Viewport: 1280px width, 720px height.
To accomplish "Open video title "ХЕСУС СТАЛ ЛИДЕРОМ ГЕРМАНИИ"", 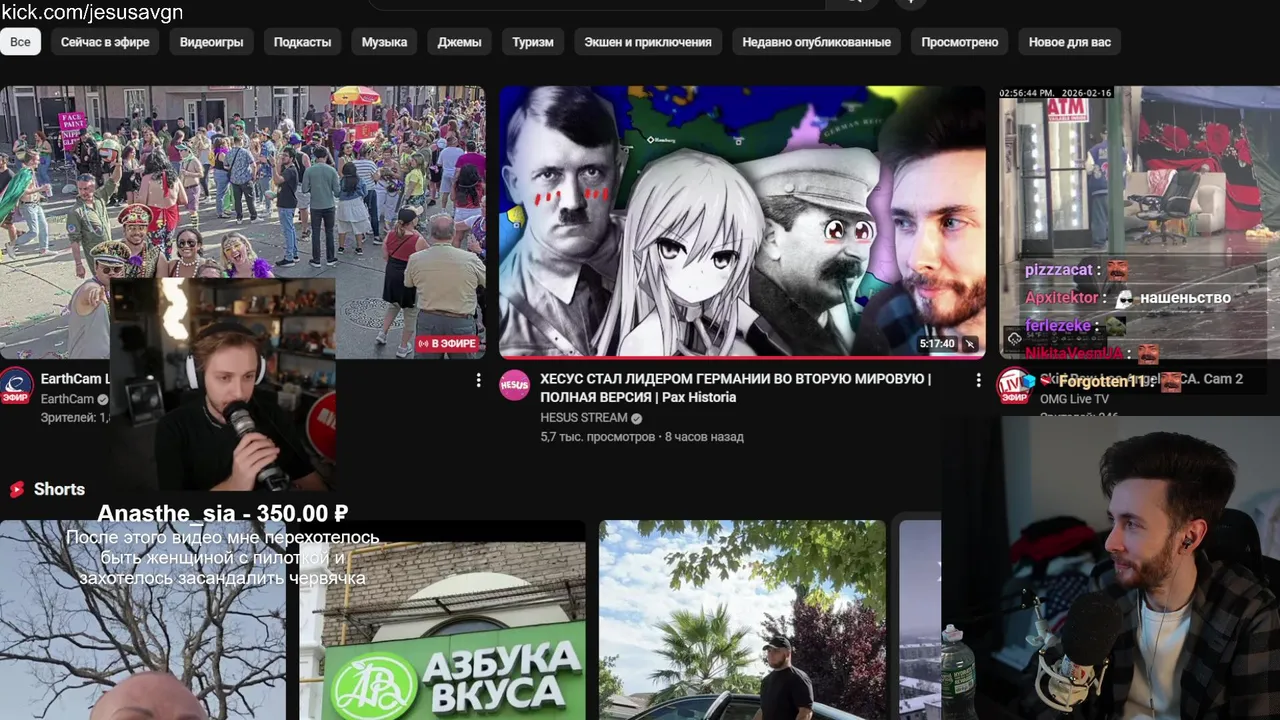I will coord(735,388).
